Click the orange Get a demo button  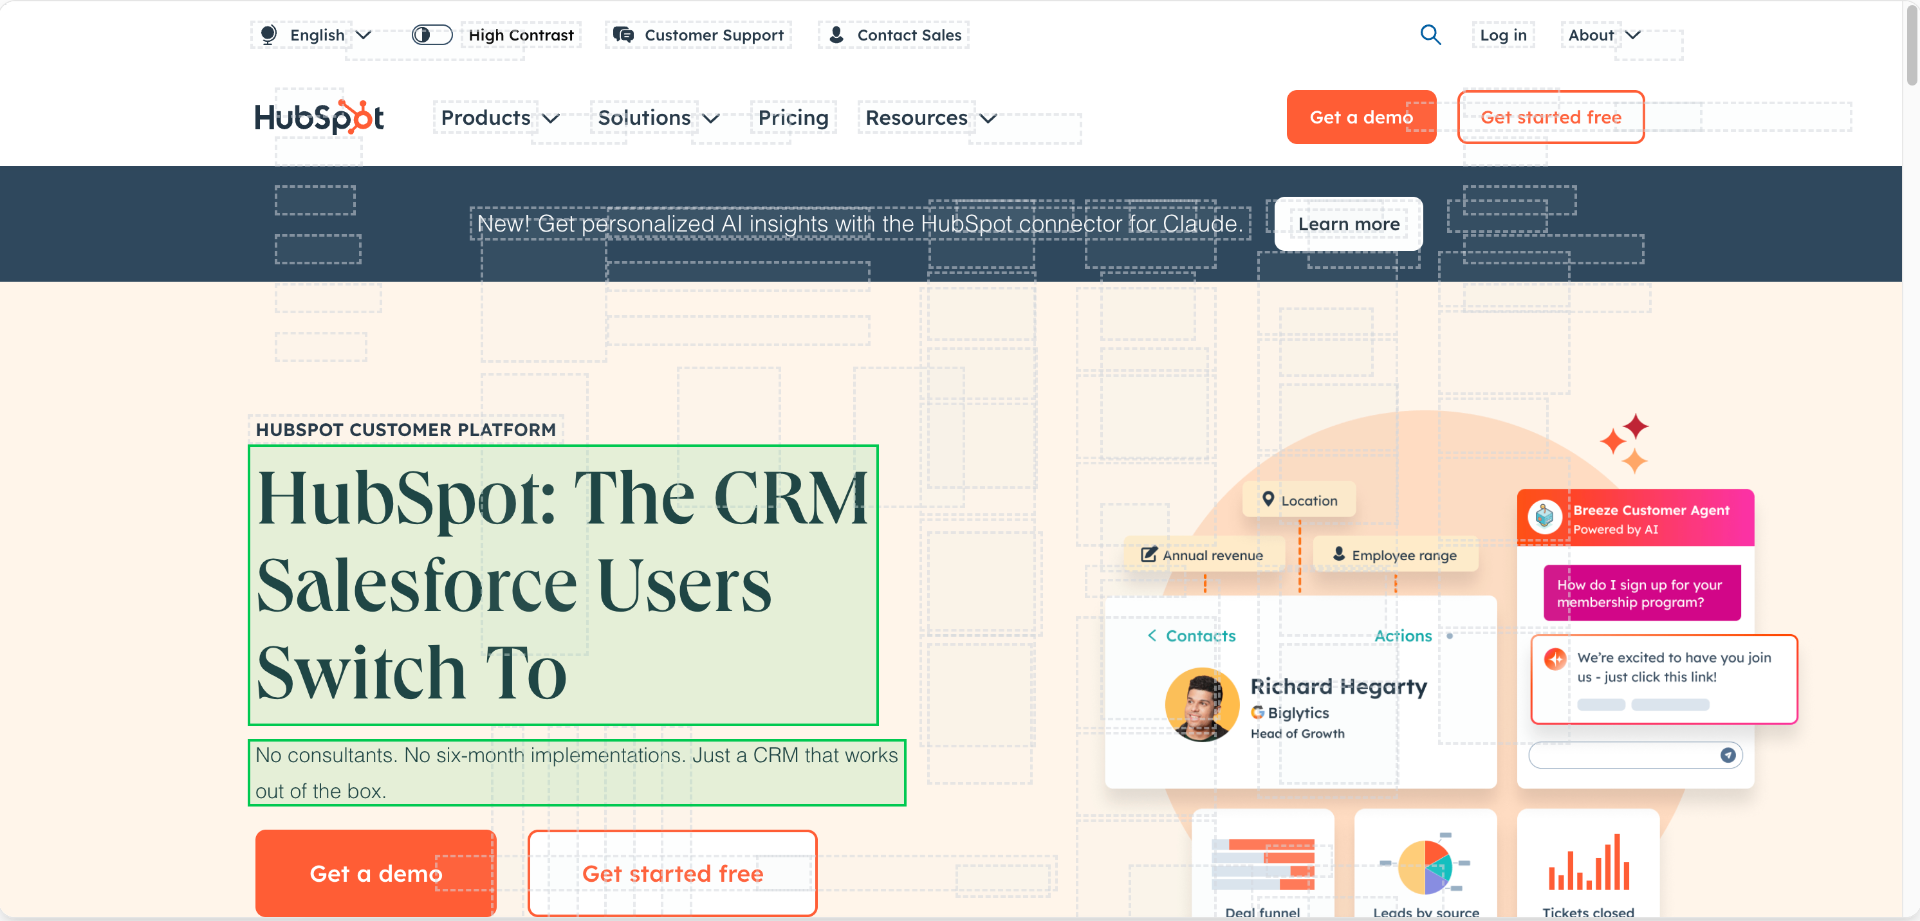pos(1361,116)
